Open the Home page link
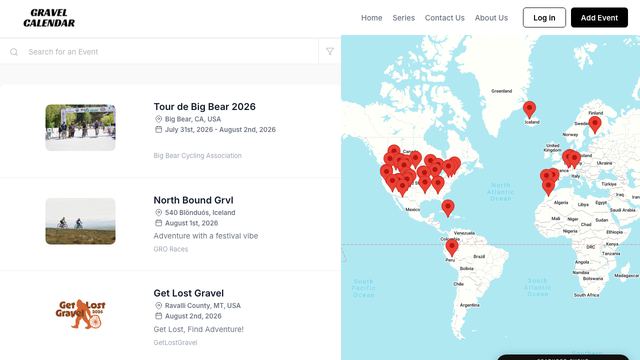 371,18
